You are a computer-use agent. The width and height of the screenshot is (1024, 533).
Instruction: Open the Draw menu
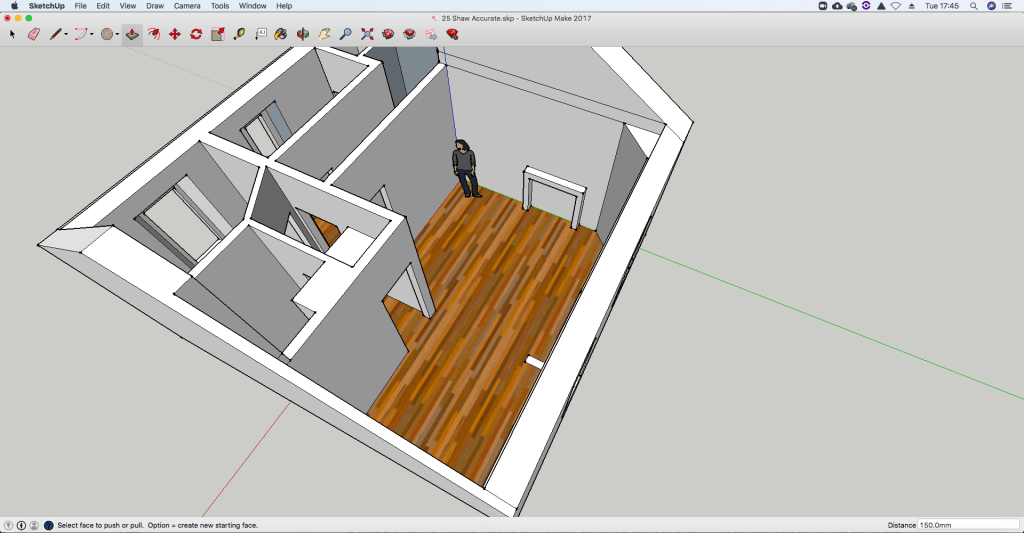[x=155, y=6]
